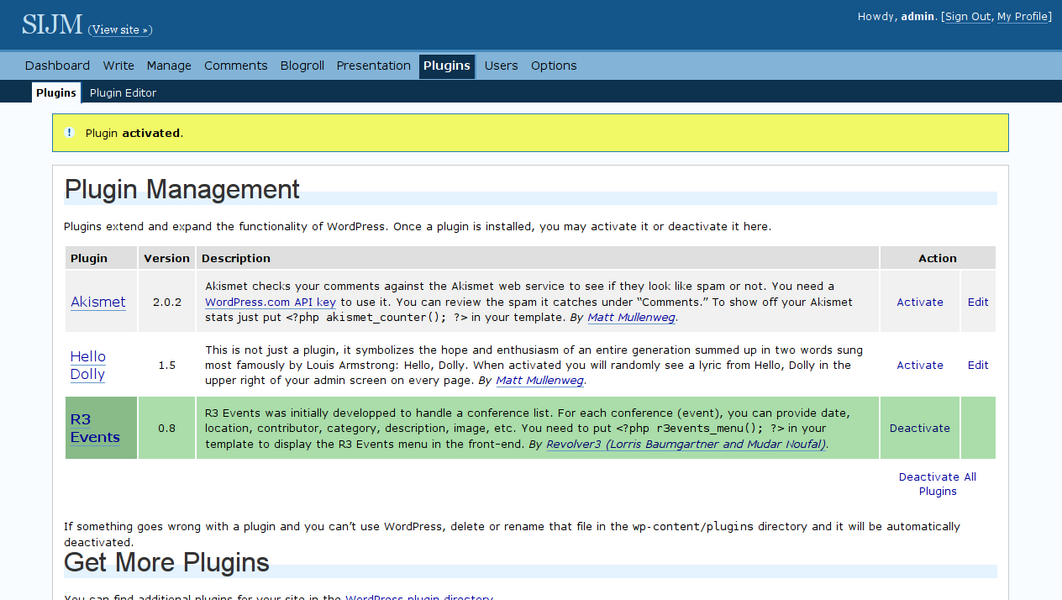The width and height of the screenshot is (1062, 600).
Task: Go to the Dashboard menu
Action: pyautogui.click(x=58, y=66)
